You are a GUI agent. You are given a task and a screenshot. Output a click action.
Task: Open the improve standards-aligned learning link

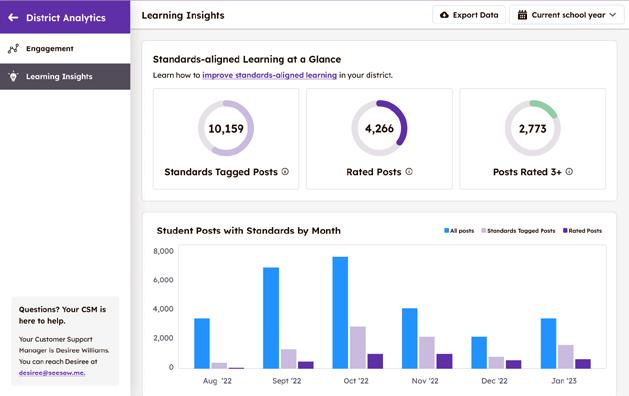coord(270,75)
